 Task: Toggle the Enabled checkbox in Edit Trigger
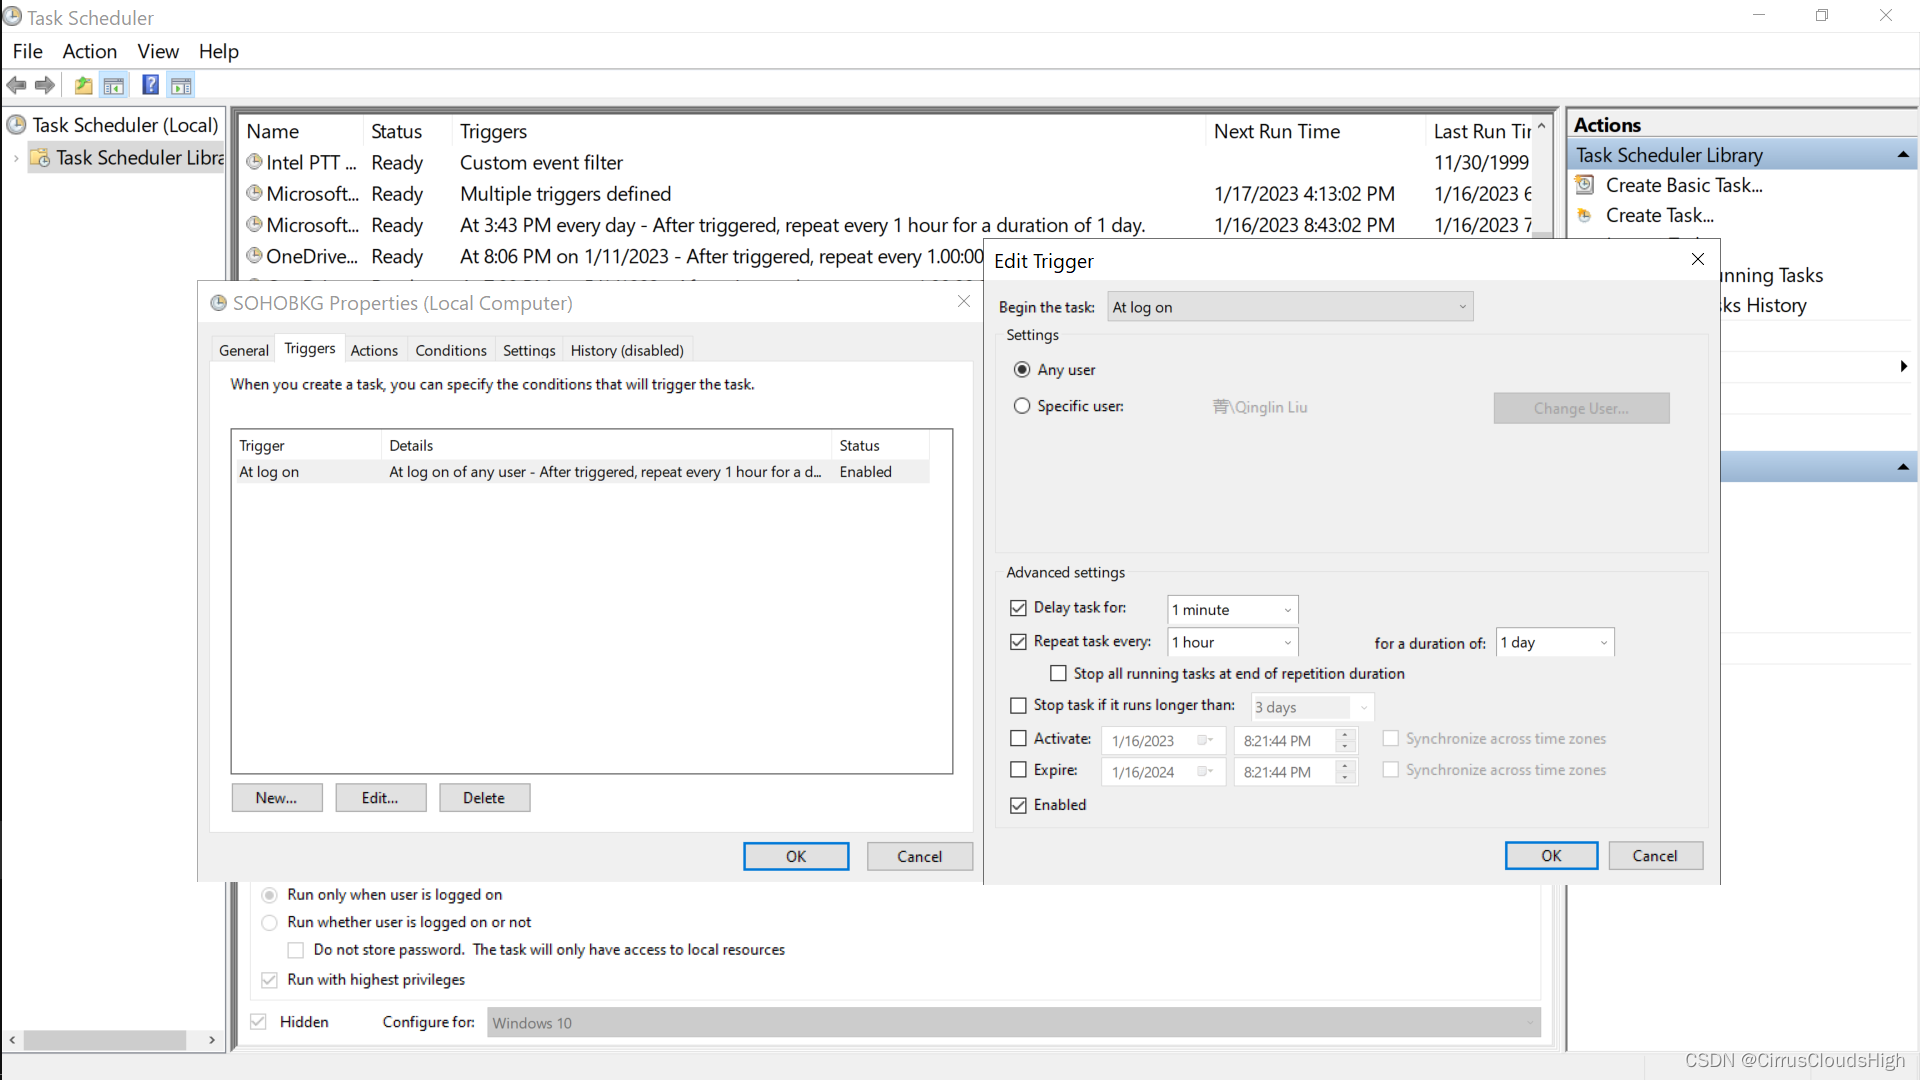pos(1018,805)
